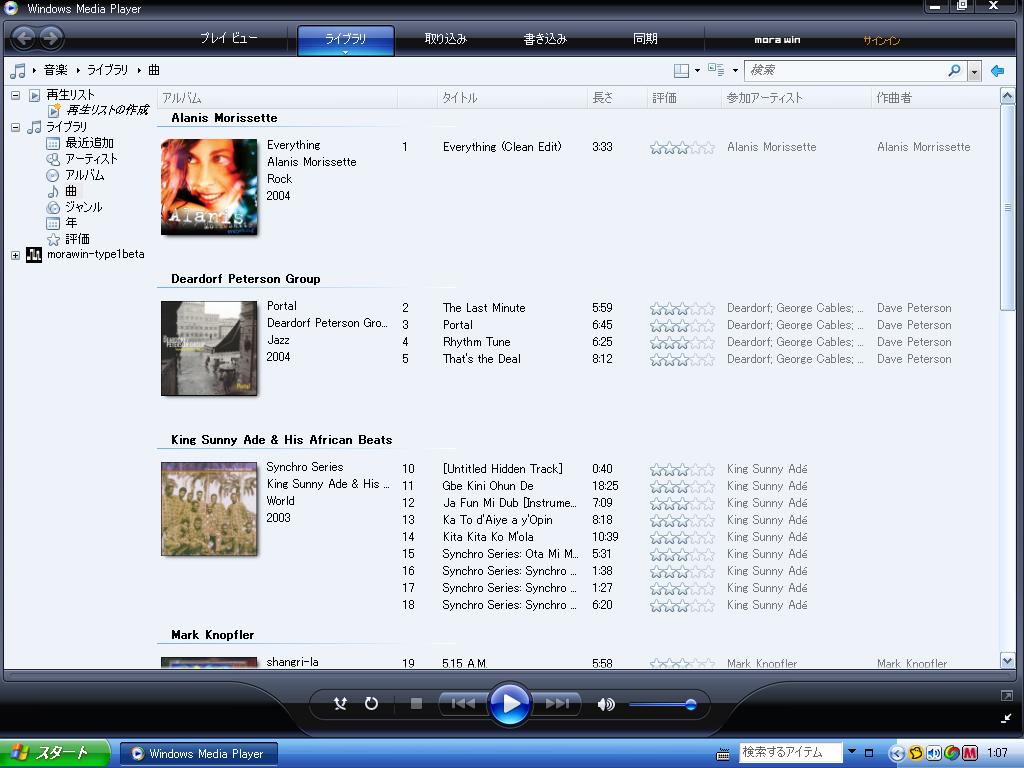Image resolution: width=1024 pixels, height=768 pixels.
Task: Collapse the 再生リスト tree node
Action: 16,95
